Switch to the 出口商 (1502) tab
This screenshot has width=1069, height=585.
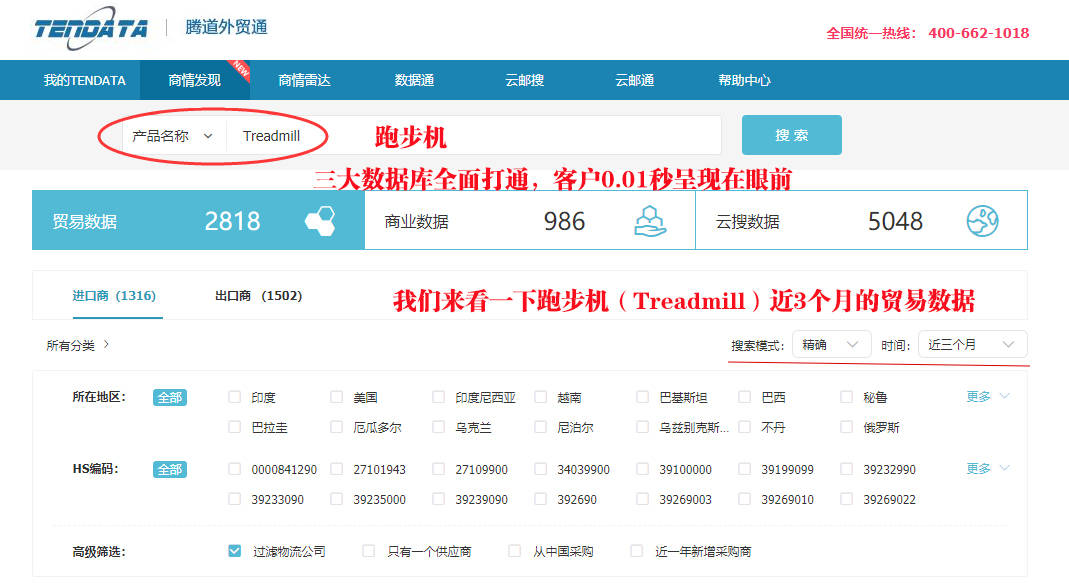(x=258, y=296)
